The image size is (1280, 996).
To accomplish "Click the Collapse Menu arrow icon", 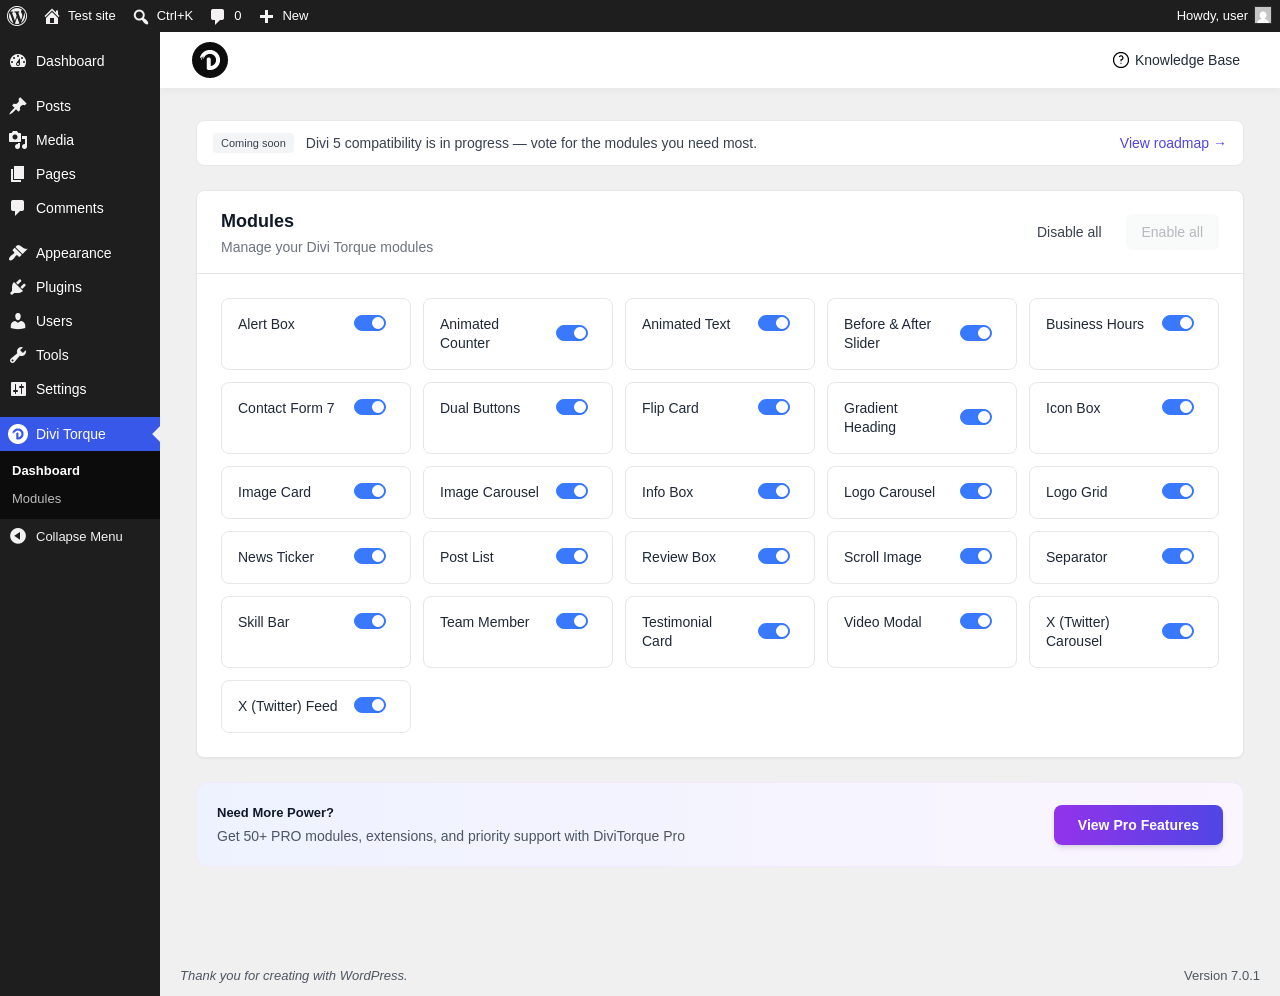I will 18,536.
